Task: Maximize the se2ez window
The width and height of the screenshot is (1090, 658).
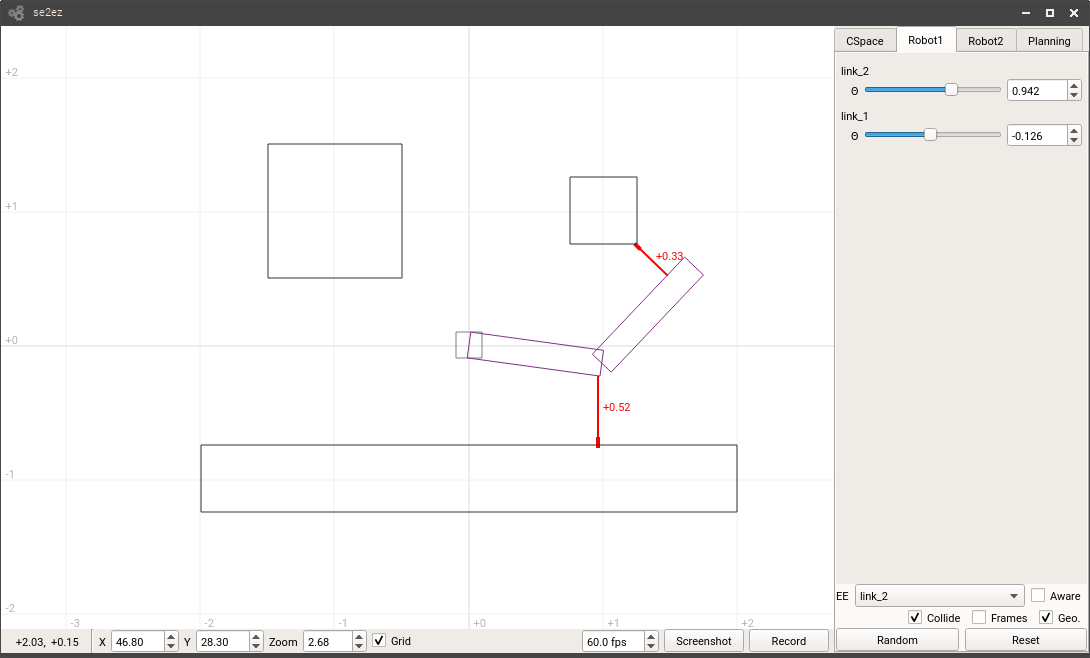Action: click(x=1049, y=13)
